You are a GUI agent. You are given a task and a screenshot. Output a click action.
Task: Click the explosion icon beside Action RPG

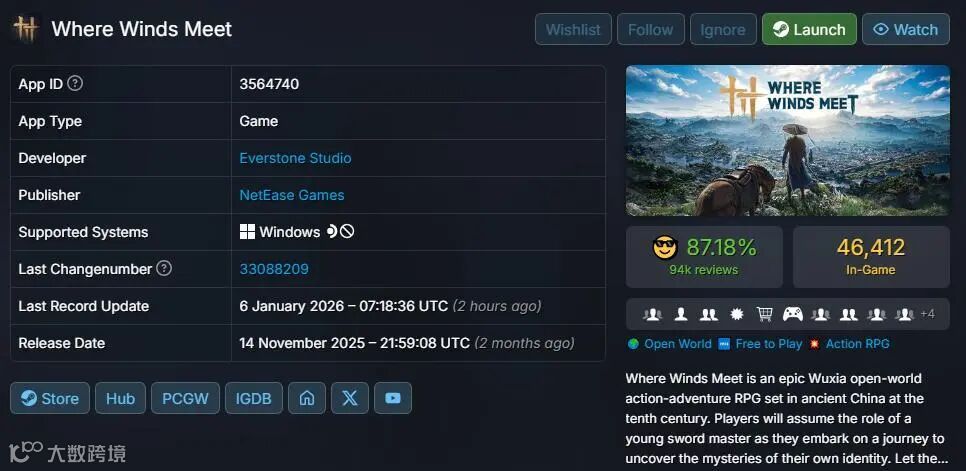click(814, 344)
